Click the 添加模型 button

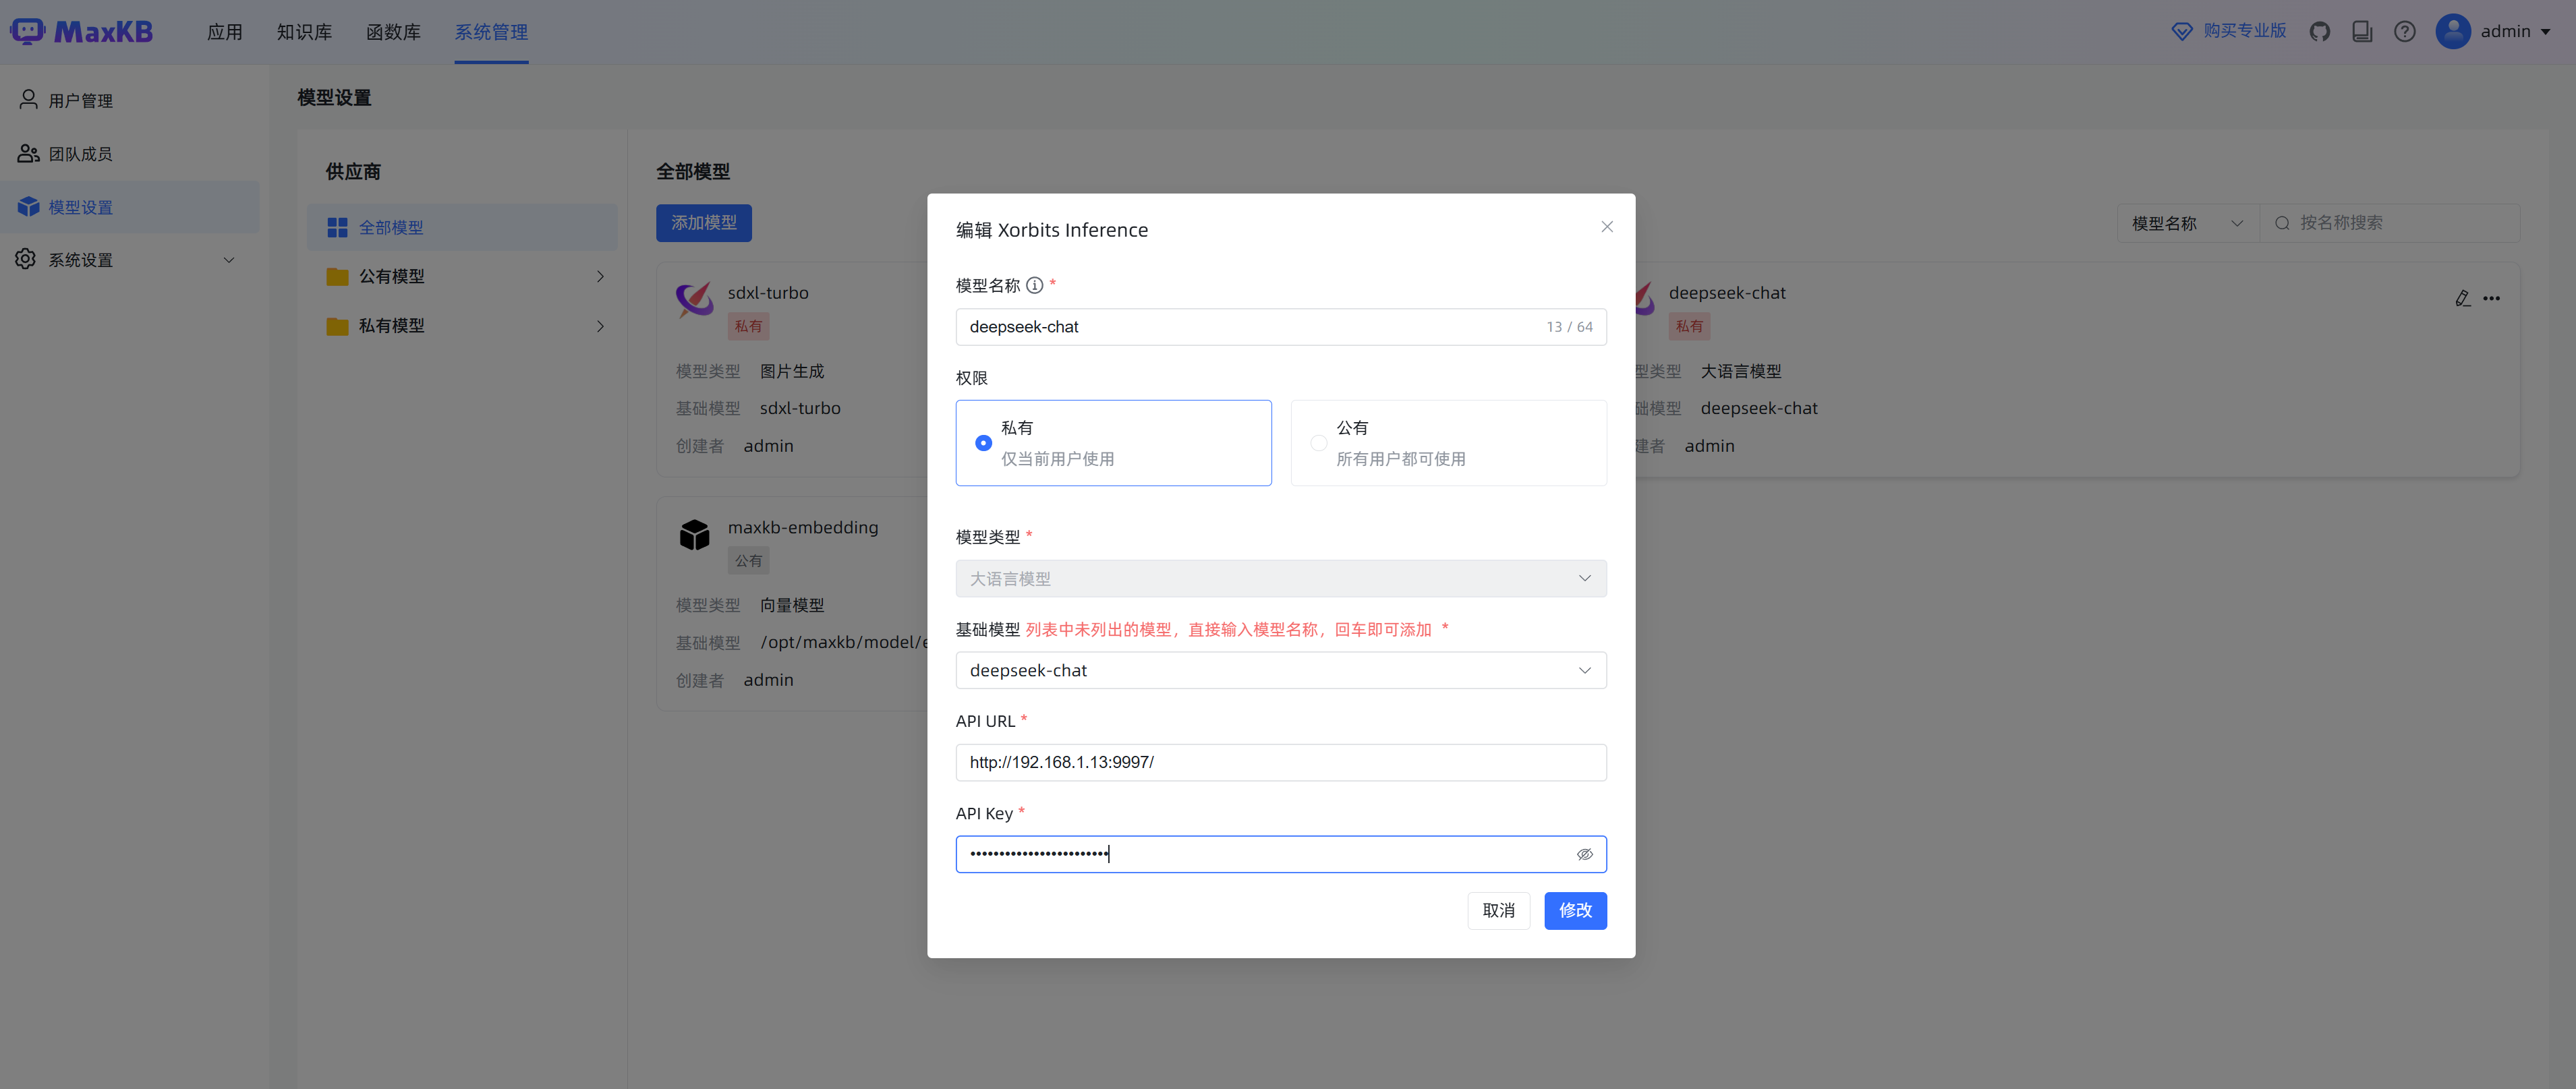pos(704,223)
